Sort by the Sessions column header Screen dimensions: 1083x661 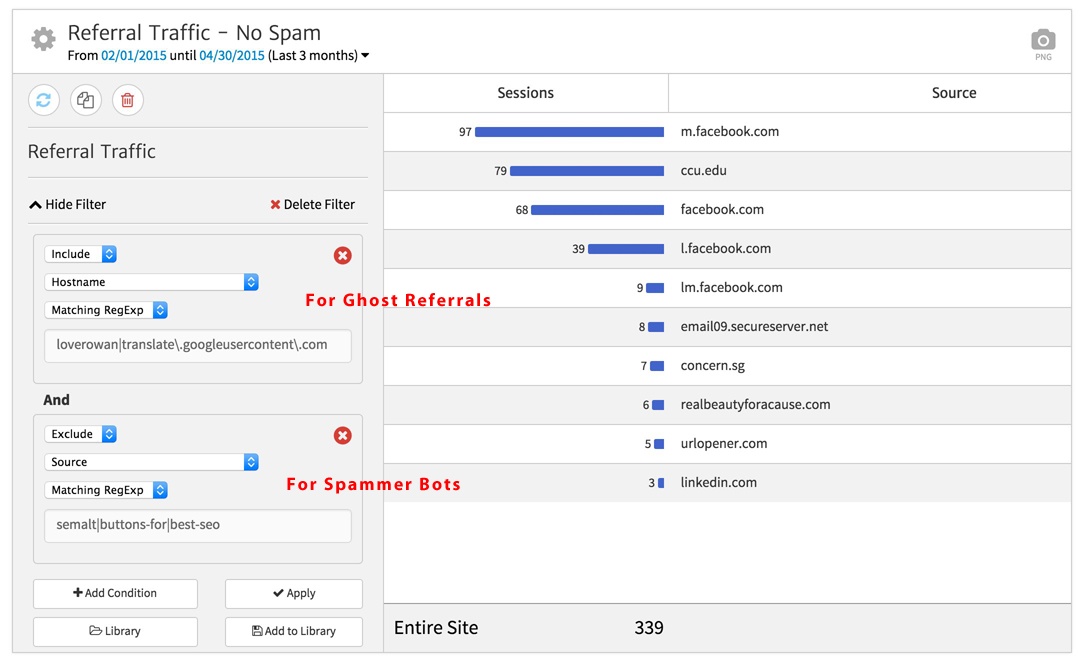coord(525,93)
